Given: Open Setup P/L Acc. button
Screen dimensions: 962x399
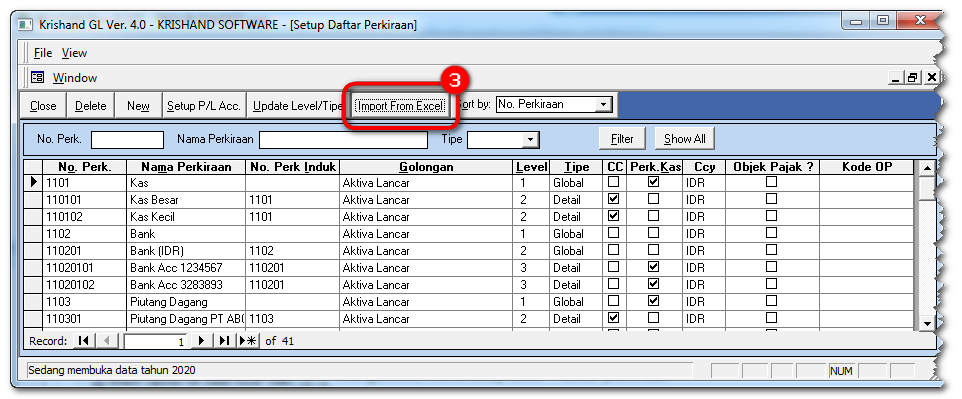Looking at the screenshot, I should (205, 106).
